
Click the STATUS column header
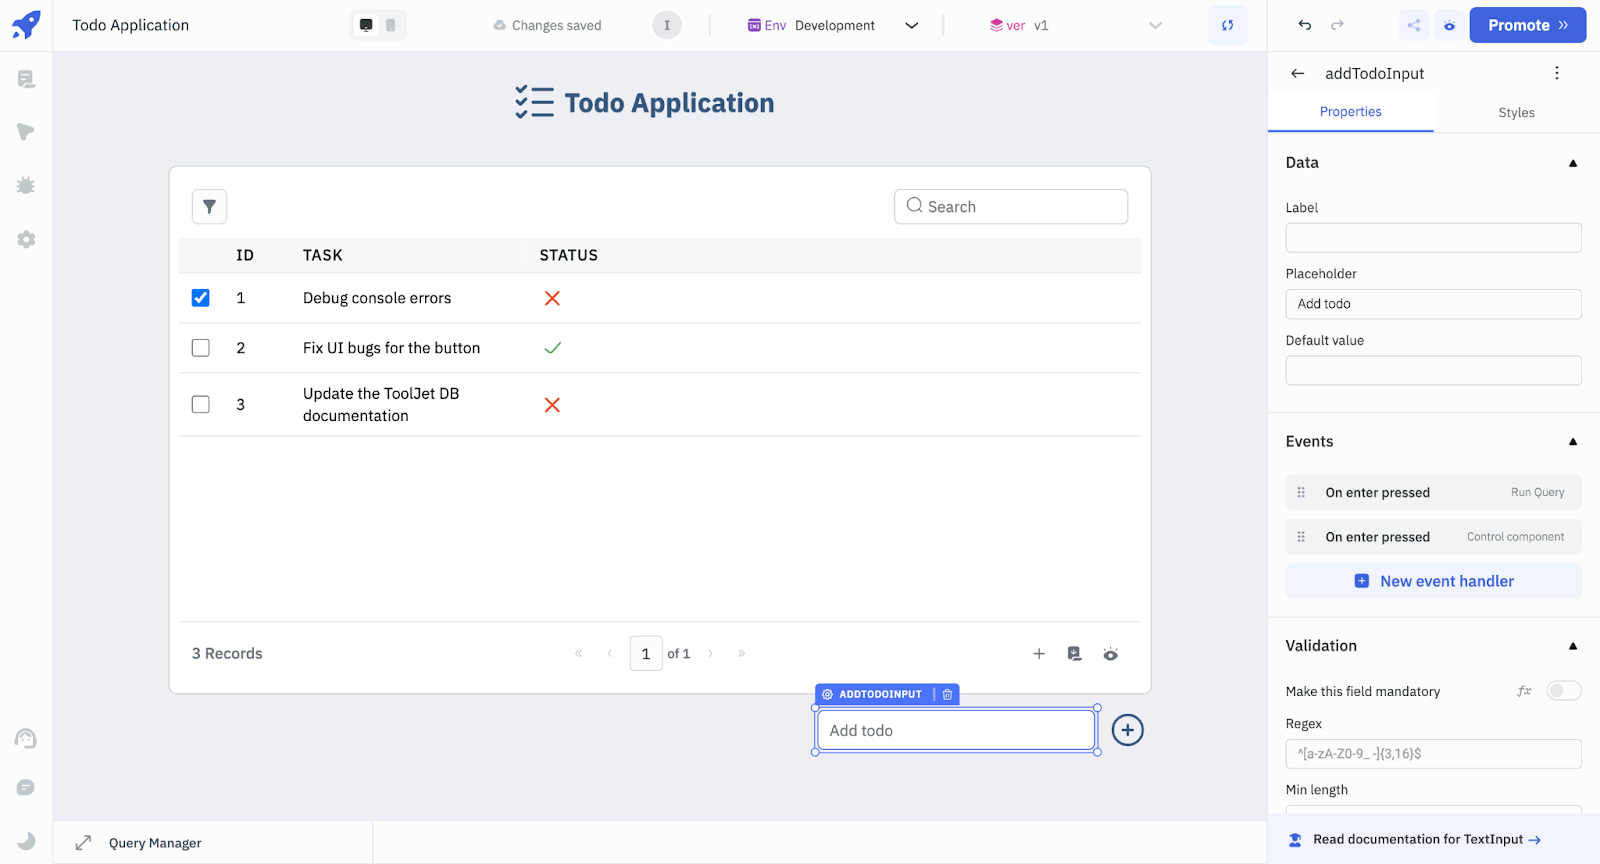(568, 255)
